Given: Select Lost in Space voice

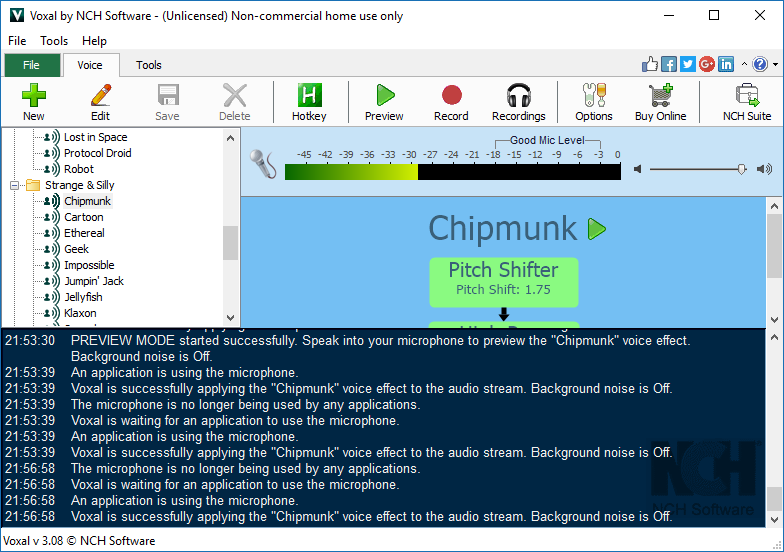Looking at the screenshot, I should 96,137.
